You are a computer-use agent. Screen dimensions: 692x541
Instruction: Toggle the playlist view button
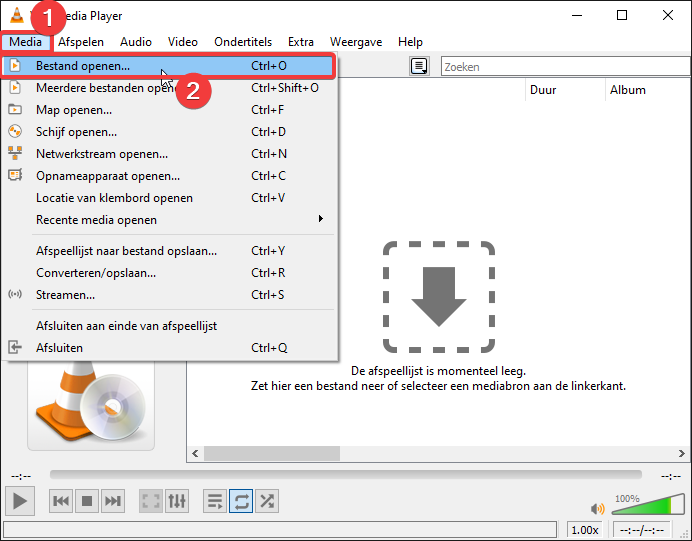pos(215,501)
